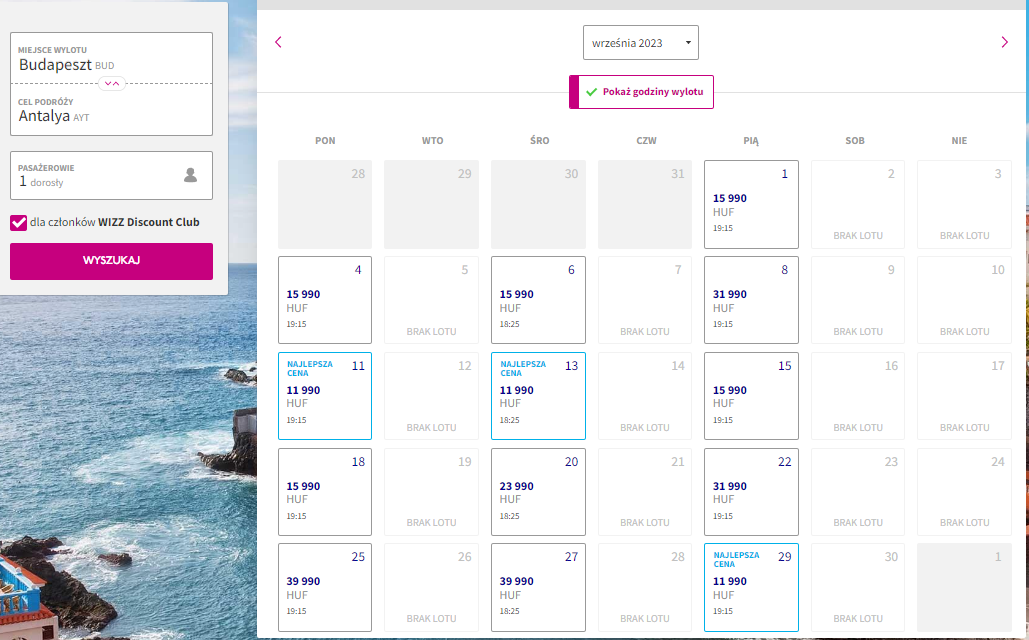1029x640 pixels.
Task: Choose September 20 flight for 23 990 HUF
Action: (538, 492)
